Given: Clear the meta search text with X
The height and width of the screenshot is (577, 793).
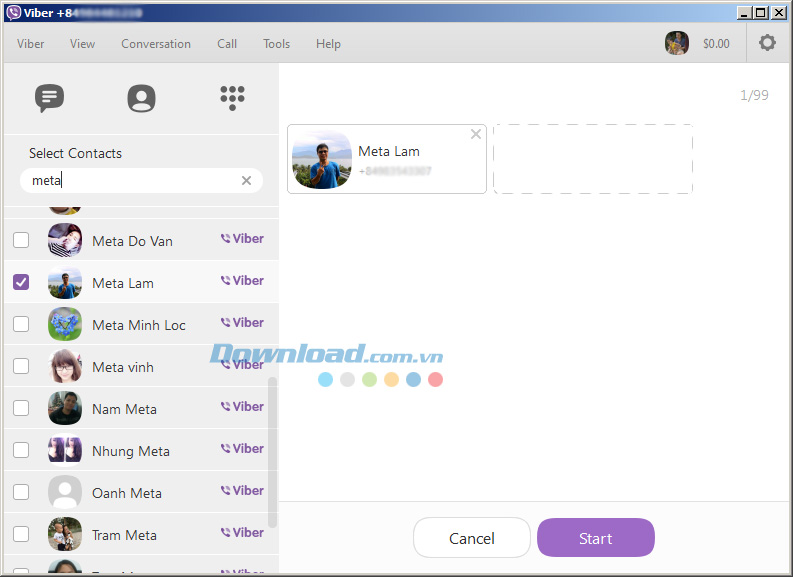Looking at the screenshot, I should (x=246, y=181).
